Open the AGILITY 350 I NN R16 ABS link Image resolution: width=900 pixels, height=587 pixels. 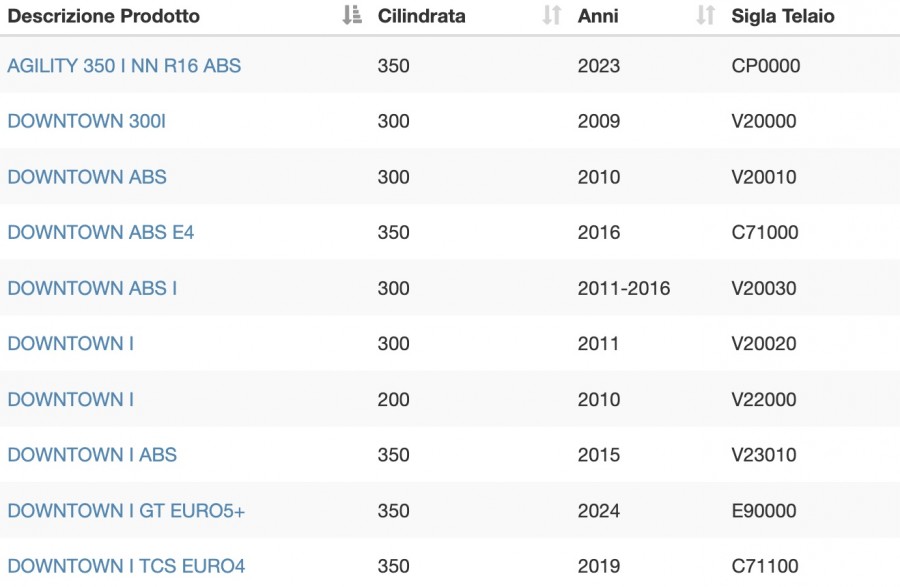click(x=124, y=65)
